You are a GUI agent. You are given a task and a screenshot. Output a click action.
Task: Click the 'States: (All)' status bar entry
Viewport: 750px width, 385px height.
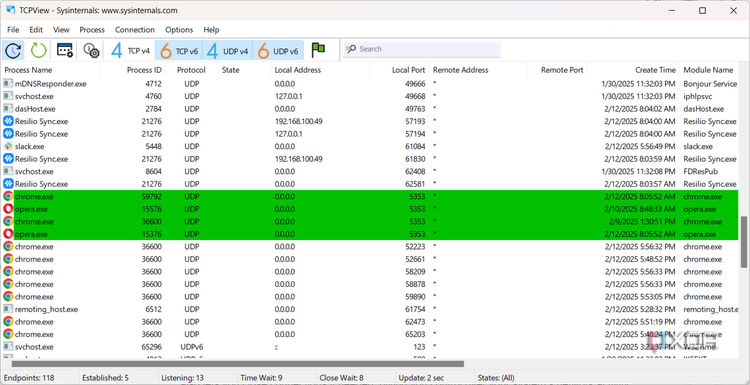coord(497,378)
